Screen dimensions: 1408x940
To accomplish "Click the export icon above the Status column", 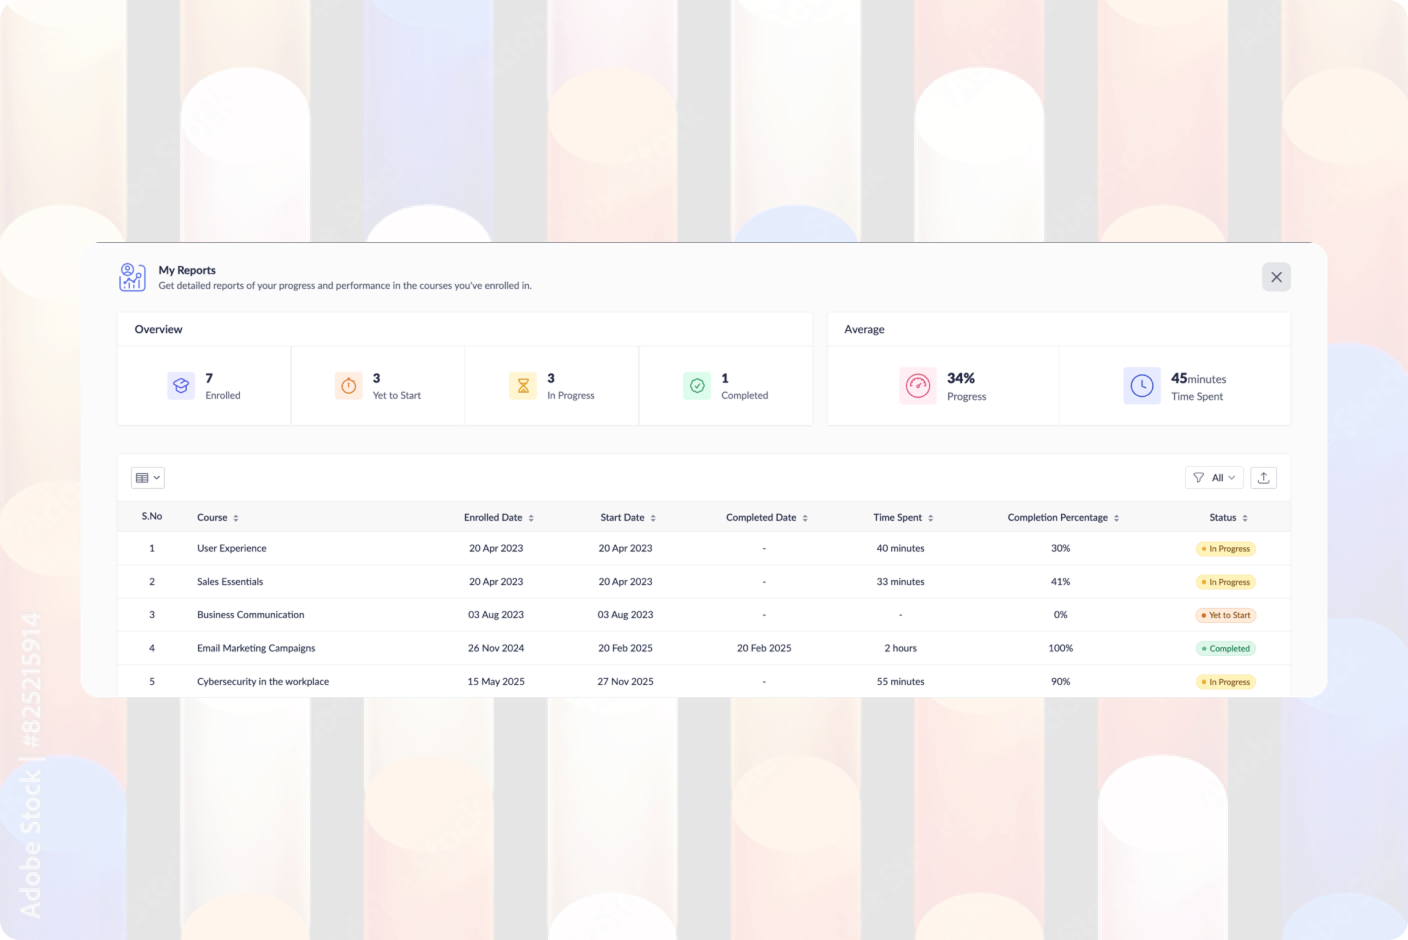I will click(x=1263, y=477).
